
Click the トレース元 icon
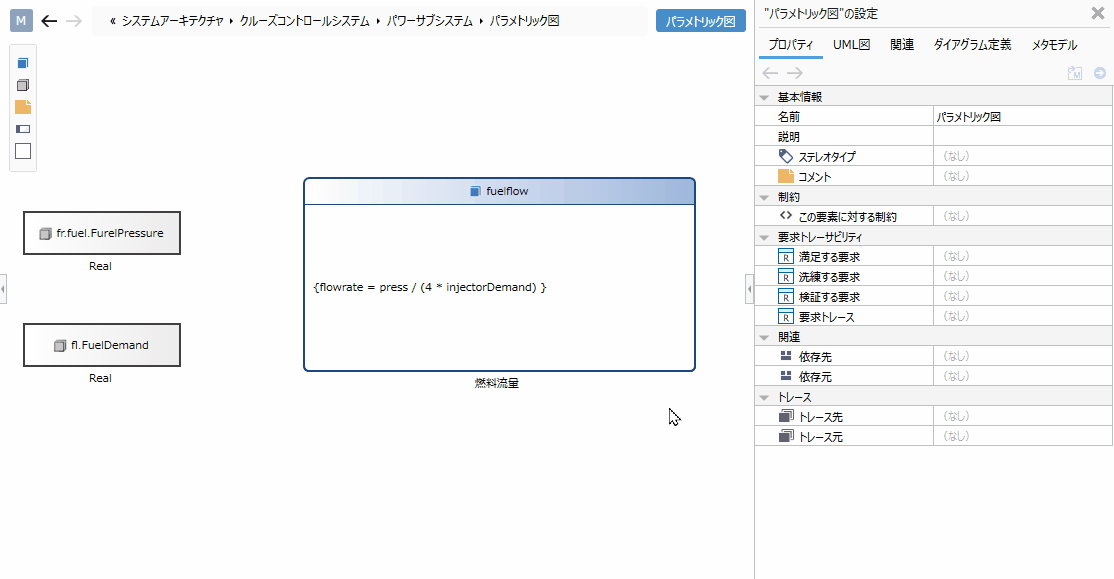click(786, 436)
